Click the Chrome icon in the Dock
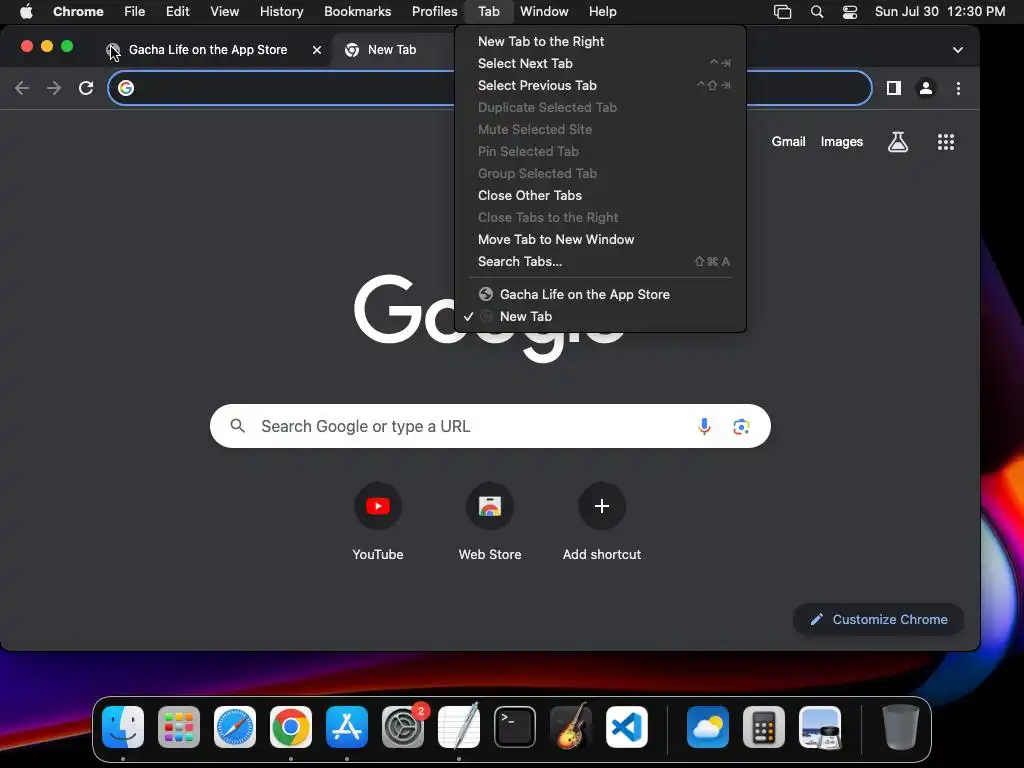The image size is (1024, 768). pyautogui.click(x=291, y=727)
